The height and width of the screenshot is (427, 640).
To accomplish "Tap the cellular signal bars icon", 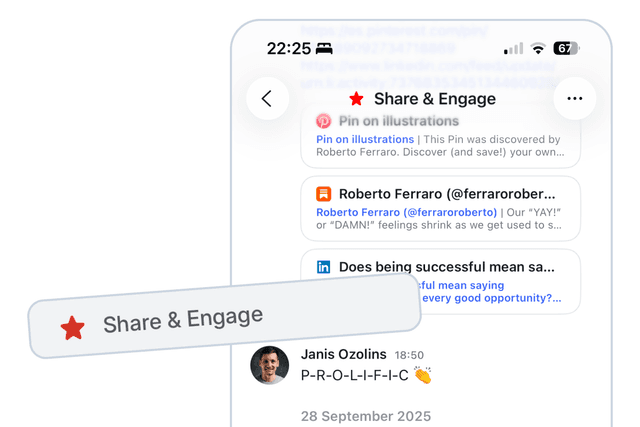I will (513, 49).
